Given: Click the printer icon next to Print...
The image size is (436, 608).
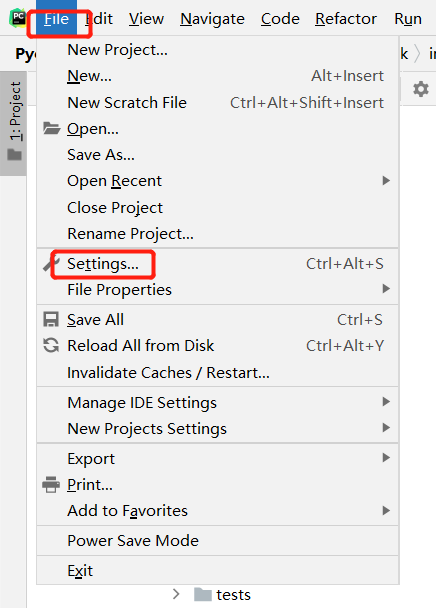Looking at the screenshot, I should (x=51, y=485).
